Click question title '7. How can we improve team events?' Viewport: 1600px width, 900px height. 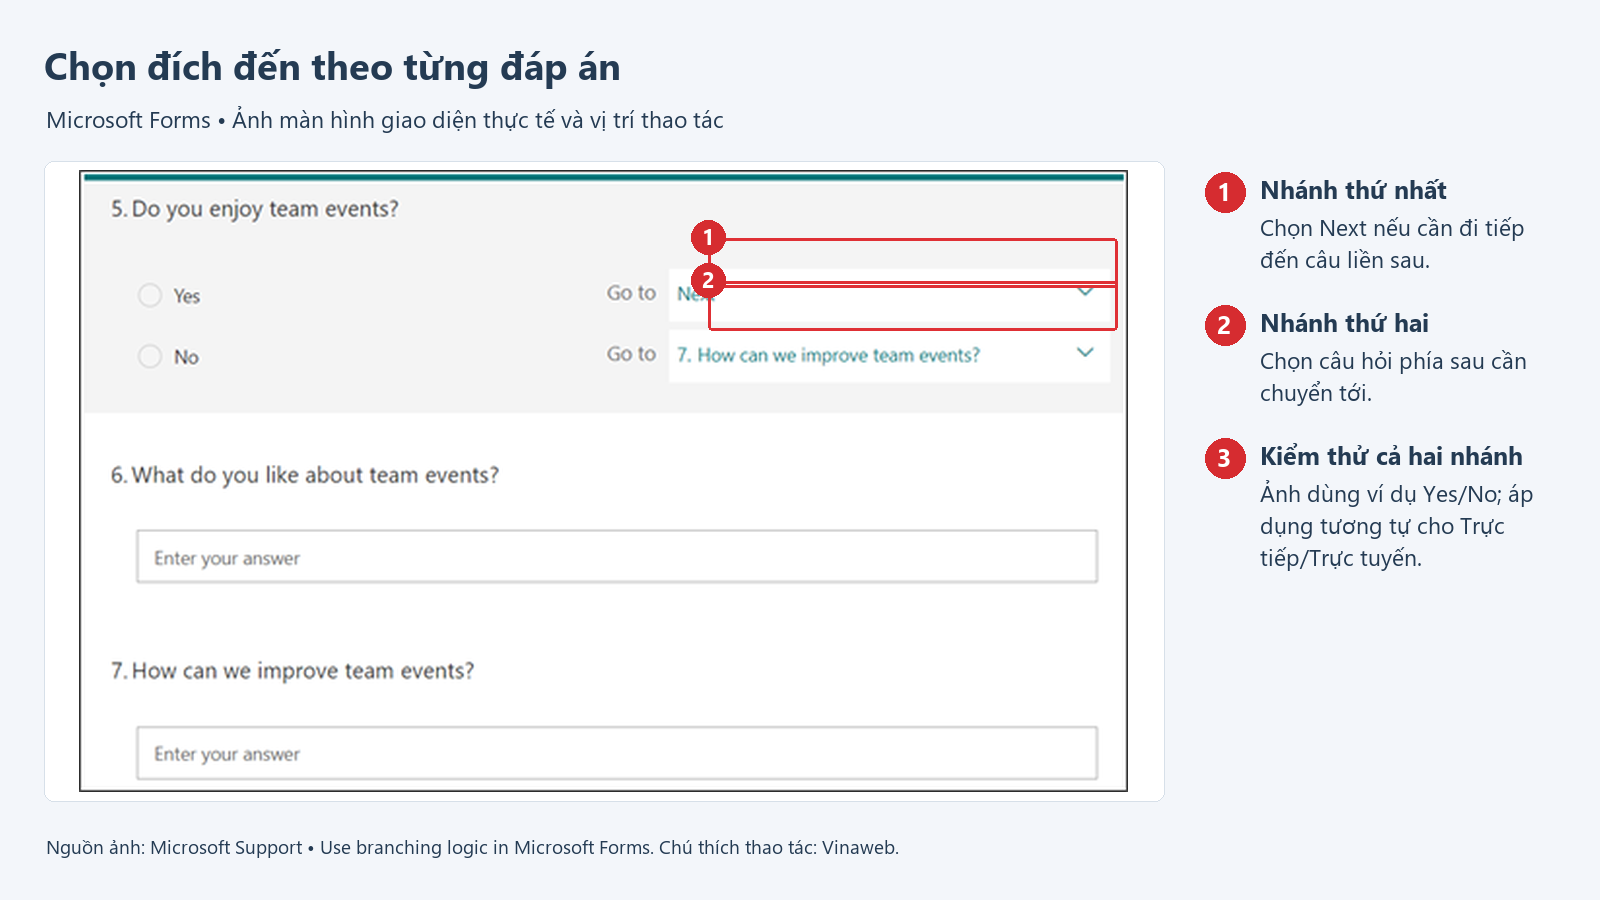(293, 671)
